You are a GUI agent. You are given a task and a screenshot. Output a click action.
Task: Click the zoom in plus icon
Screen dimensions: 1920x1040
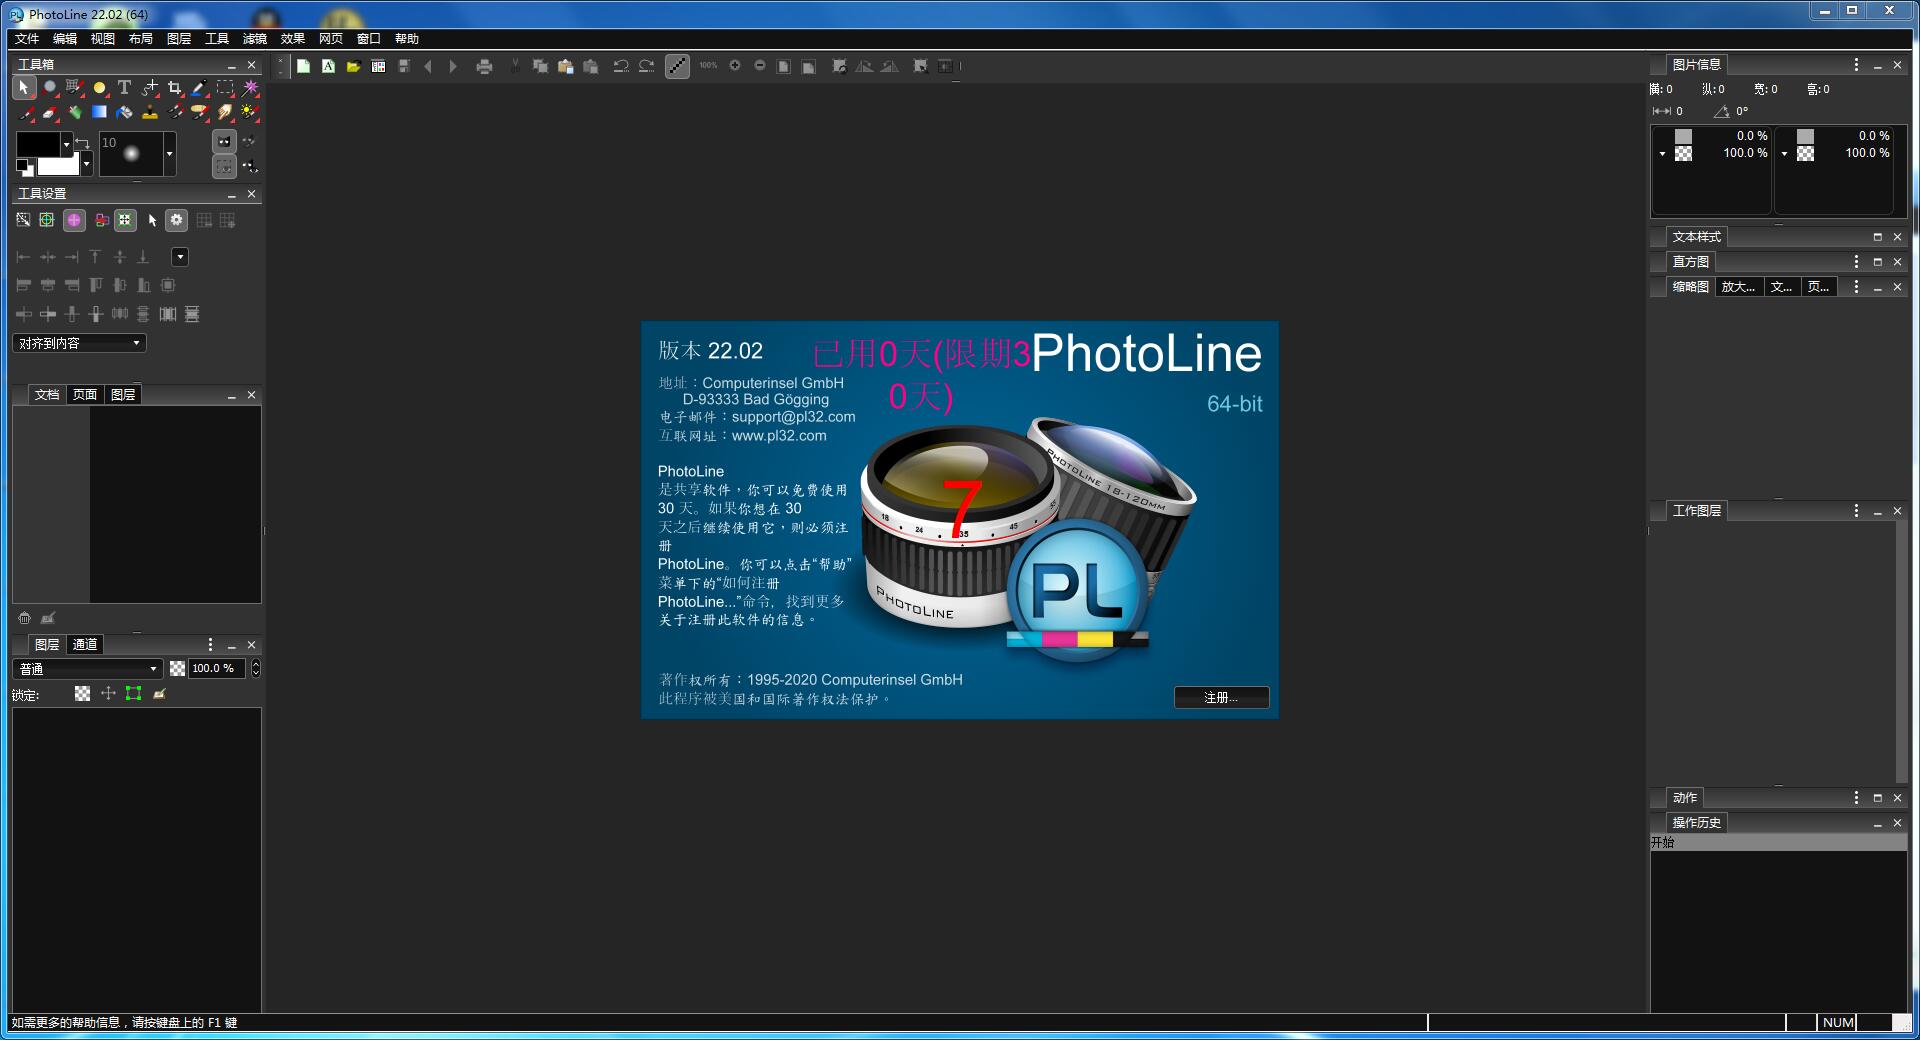click(735, 66)
